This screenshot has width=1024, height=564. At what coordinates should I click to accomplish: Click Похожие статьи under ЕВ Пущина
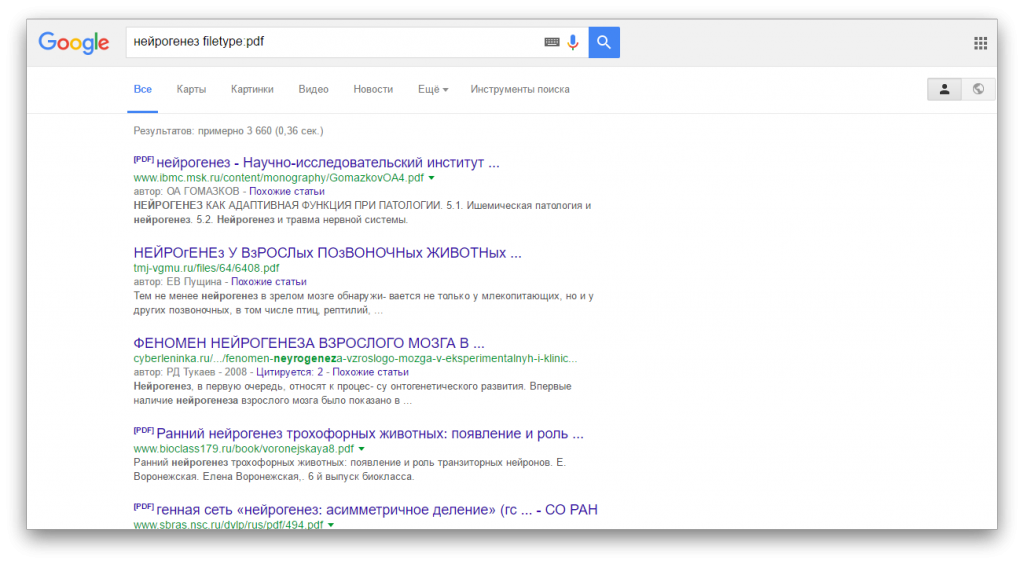click(x=268, y=281)
